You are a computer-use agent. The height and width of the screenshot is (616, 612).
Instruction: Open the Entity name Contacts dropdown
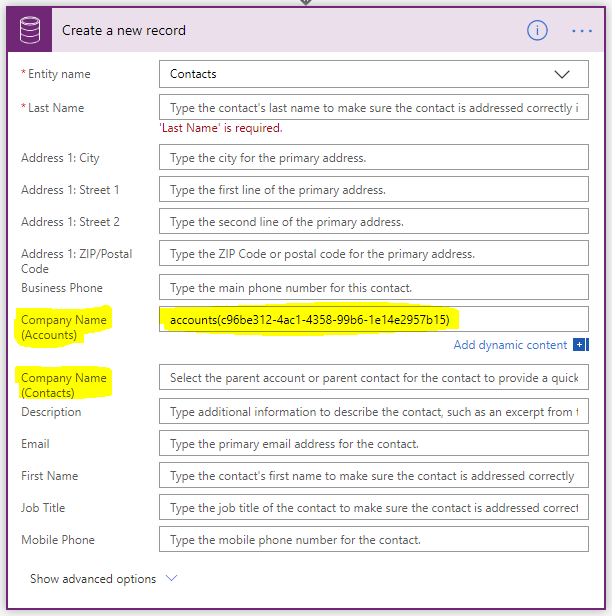click(x=373, y=74)
